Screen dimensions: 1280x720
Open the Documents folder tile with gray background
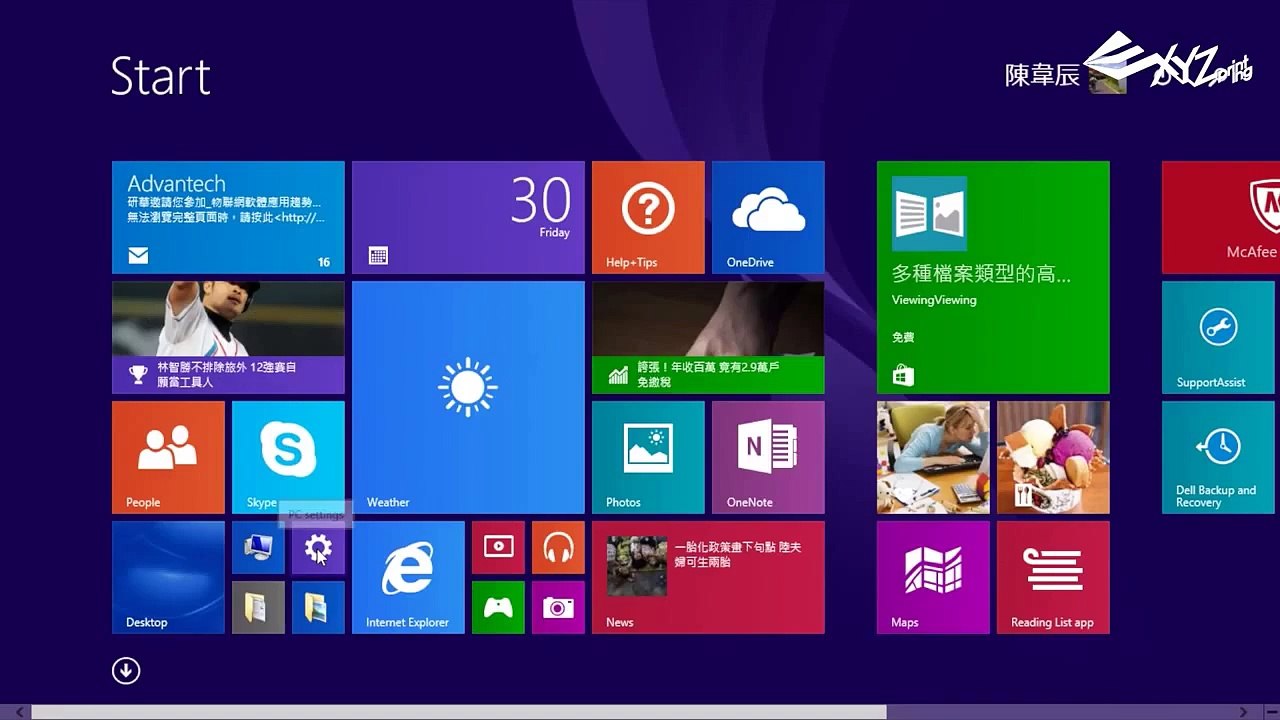coord(258,607)
